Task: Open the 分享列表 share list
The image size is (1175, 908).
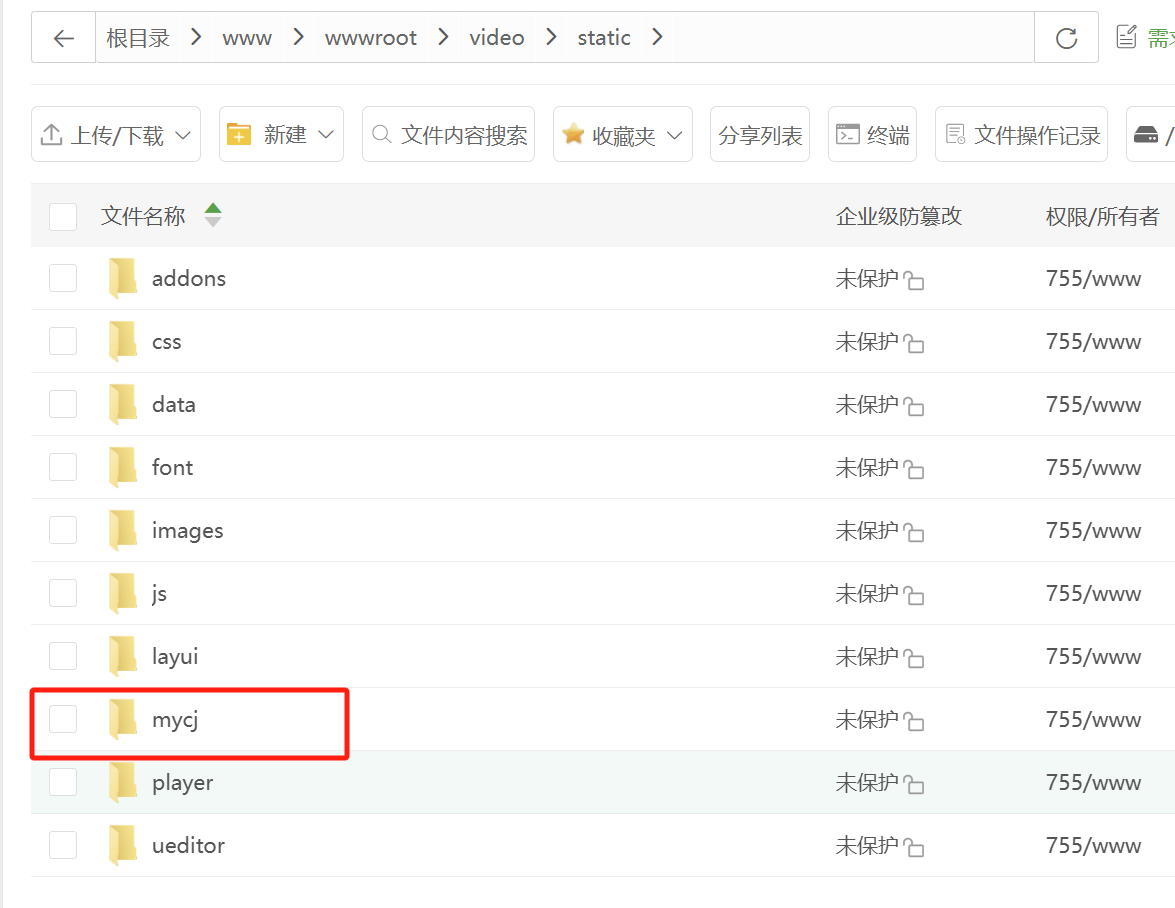Action: click(760, 135)
